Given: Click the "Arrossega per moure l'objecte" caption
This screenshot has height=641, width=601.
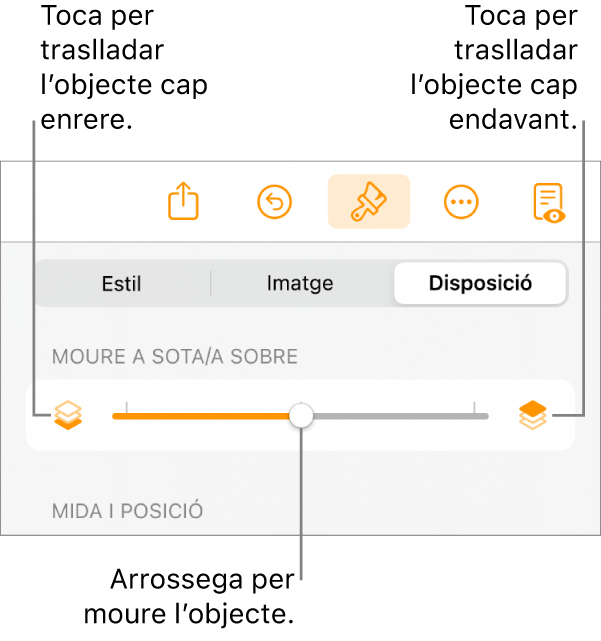Looking at the screenshot, I should (x=202, y=594).
